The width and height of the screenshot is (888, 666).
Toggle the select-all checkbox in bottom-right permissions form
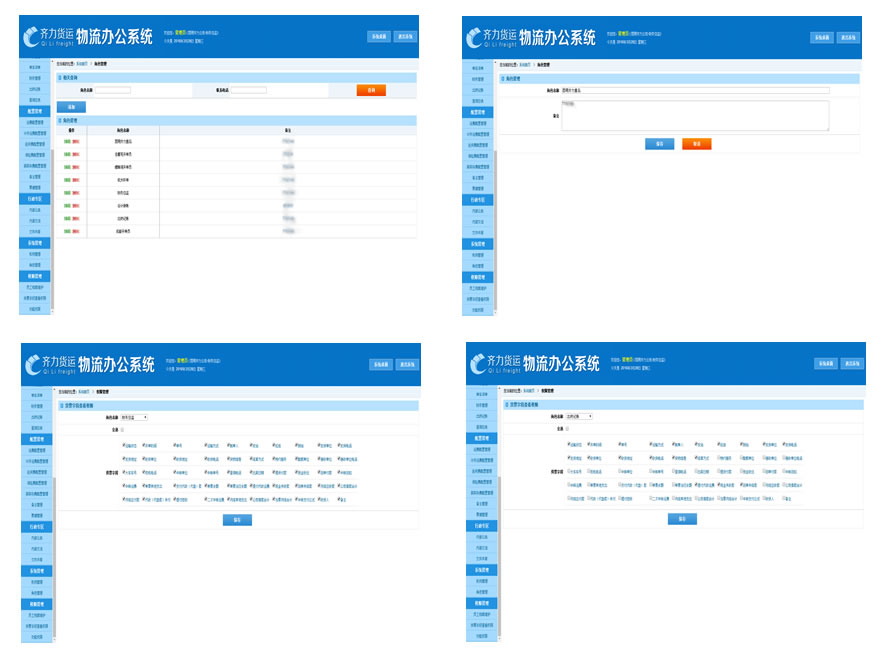coord(568,428)
